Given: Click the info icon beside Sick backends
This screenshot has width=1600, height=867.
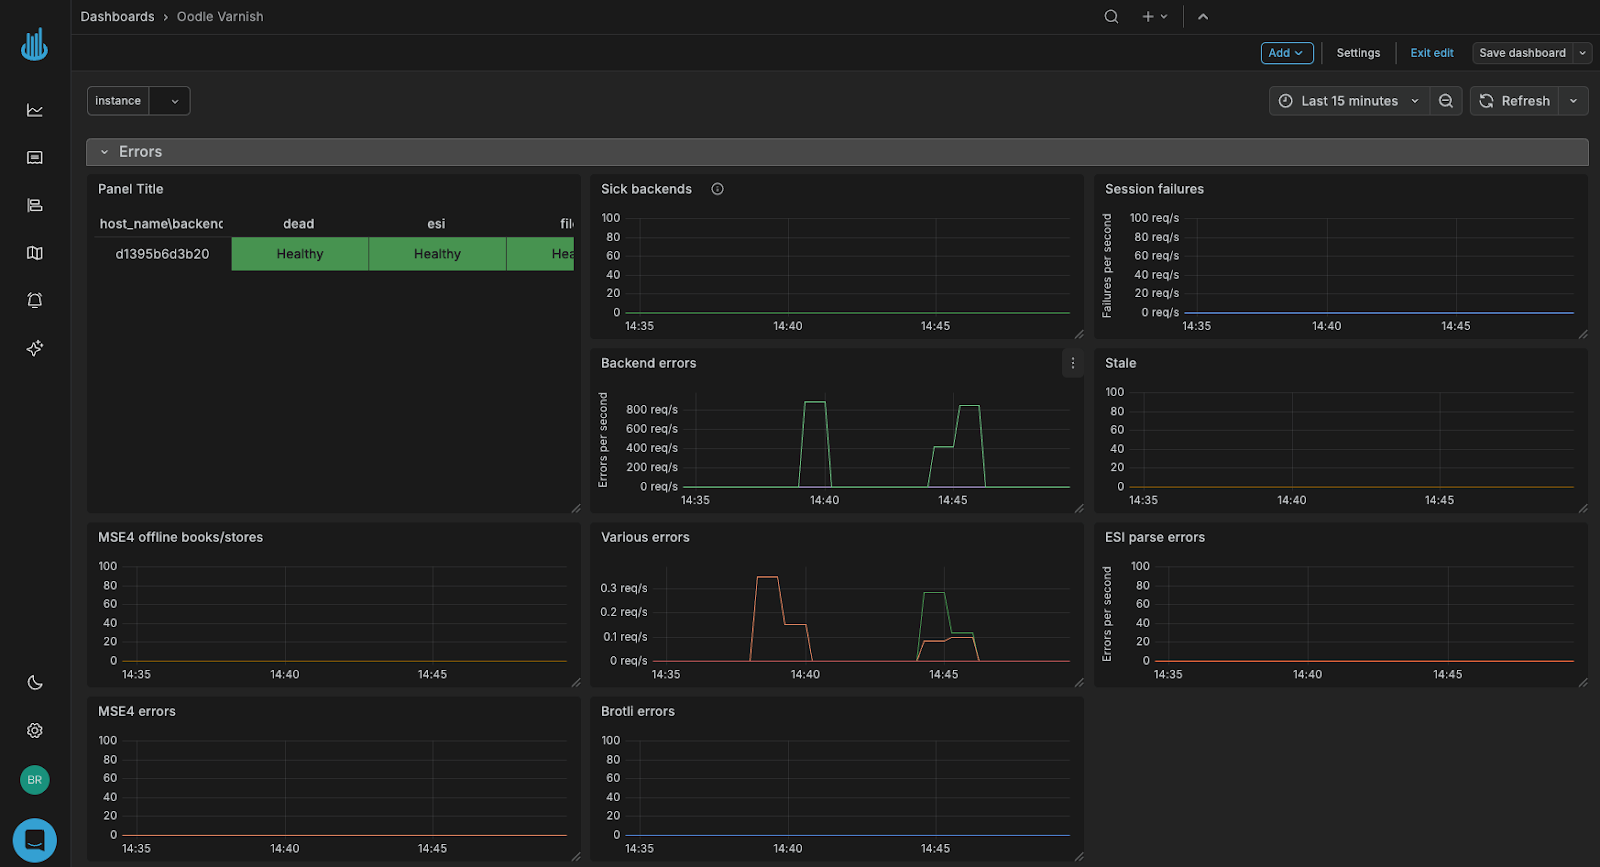Looking at the screenshot, I should (717, 189).
